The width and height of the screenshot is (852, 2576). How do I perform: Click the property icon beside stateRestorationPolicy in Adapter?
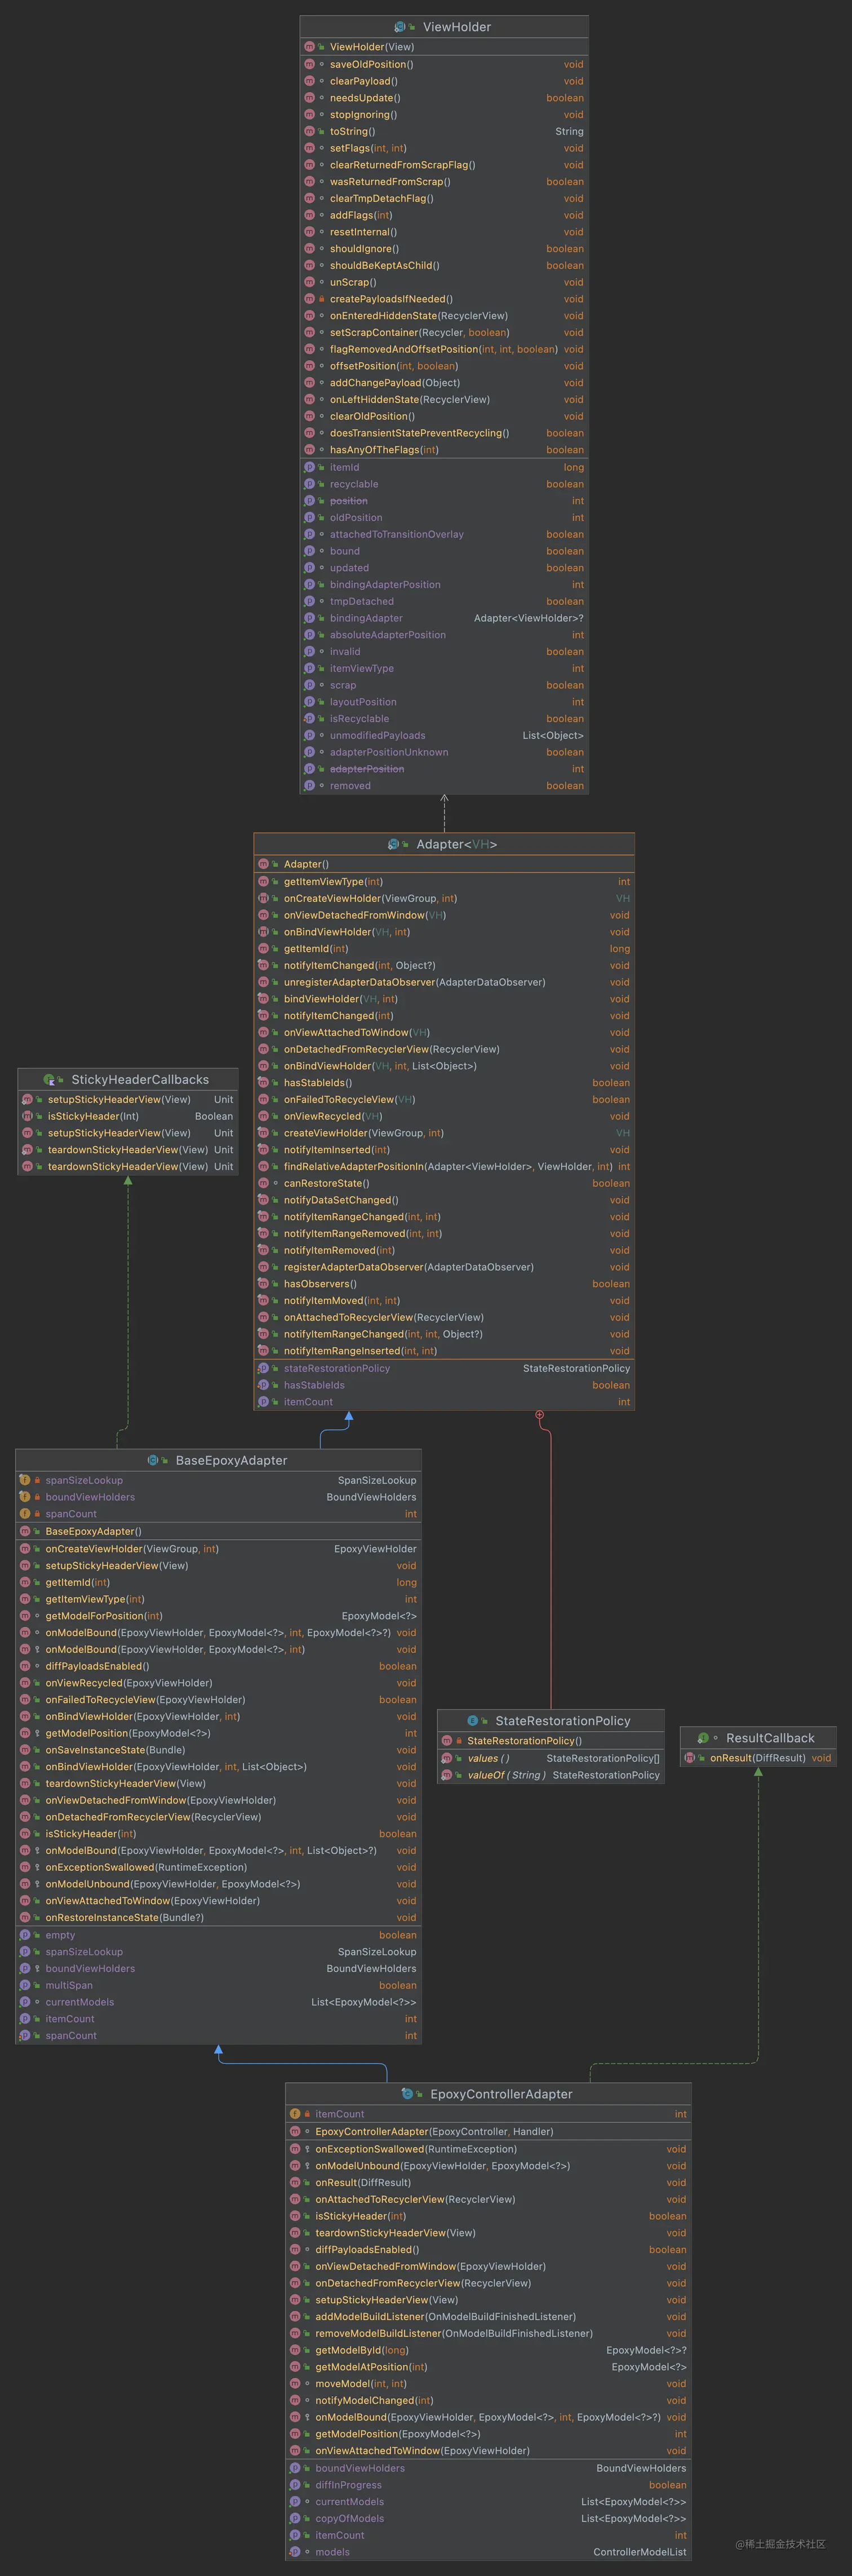[263, 1368]
